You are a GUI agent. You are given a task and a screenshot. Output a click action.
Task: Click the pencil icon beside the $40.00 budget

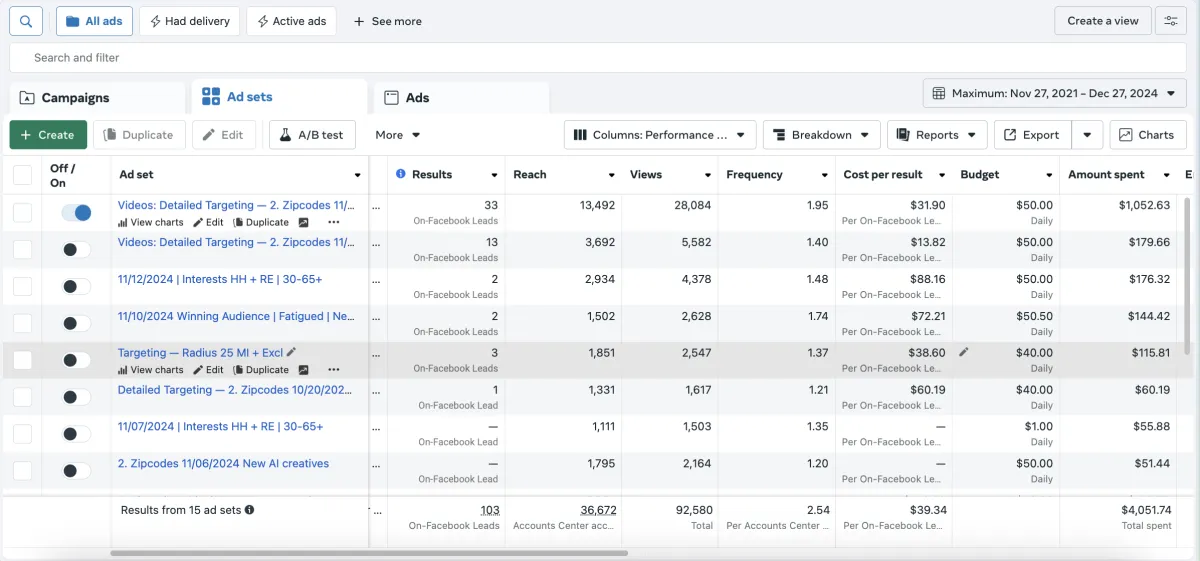964,352
